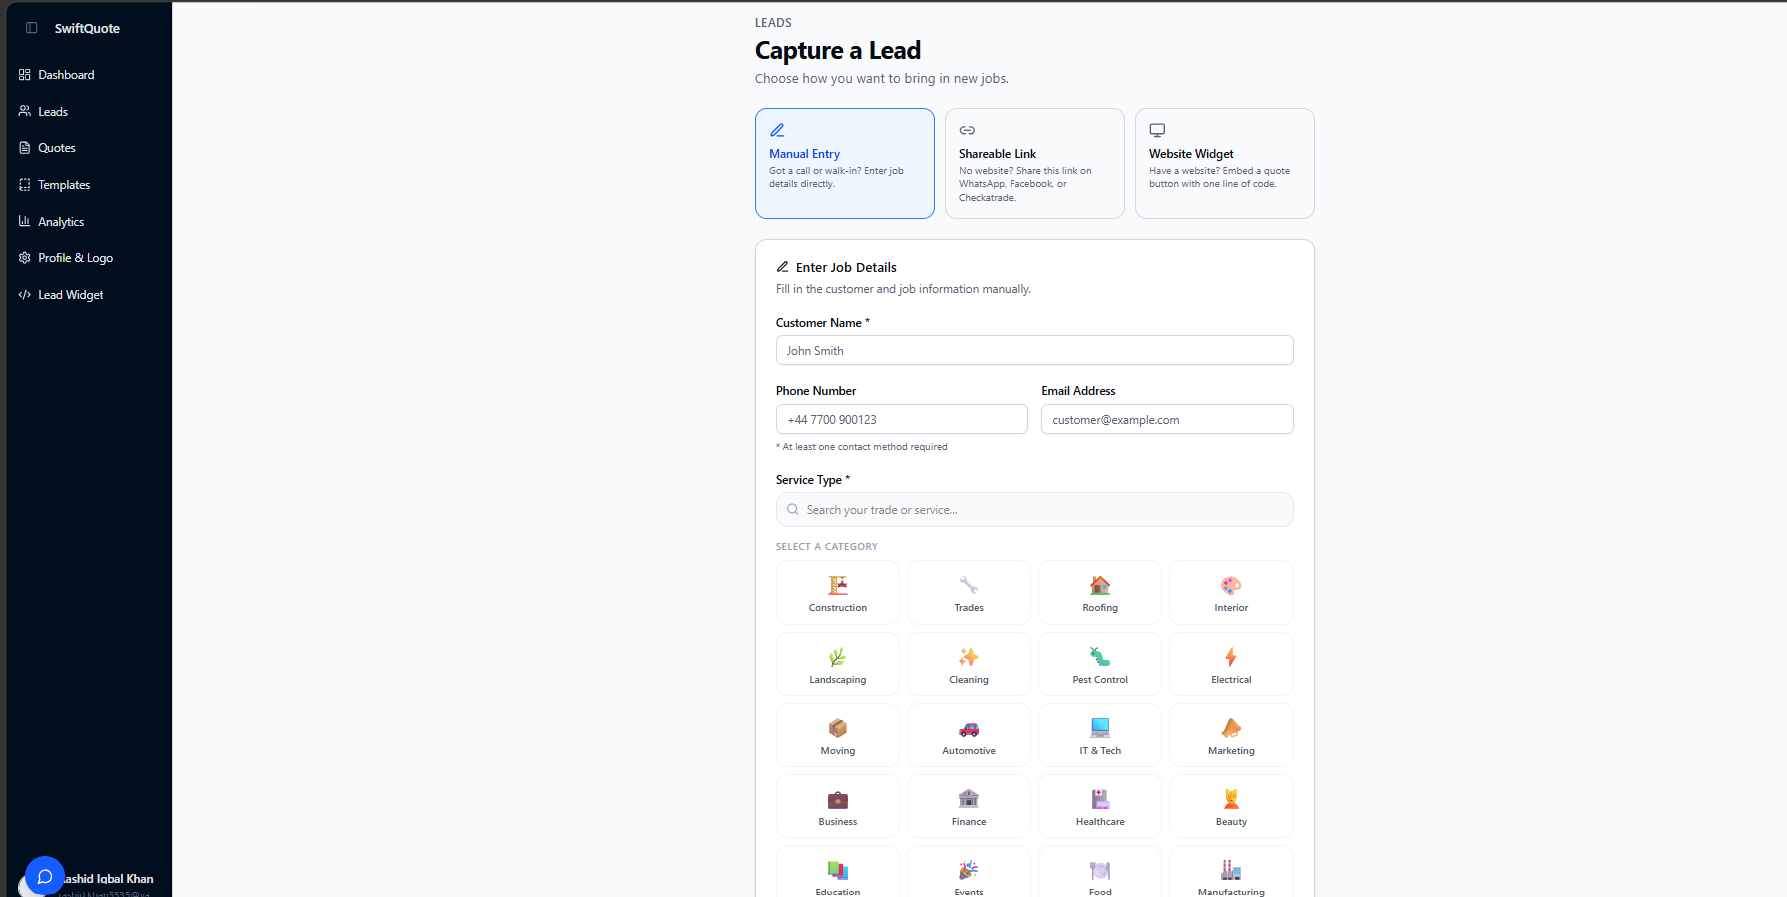Open the chat bubble support button
Screen dimensions: 1787x897
(x=45, y=876)
